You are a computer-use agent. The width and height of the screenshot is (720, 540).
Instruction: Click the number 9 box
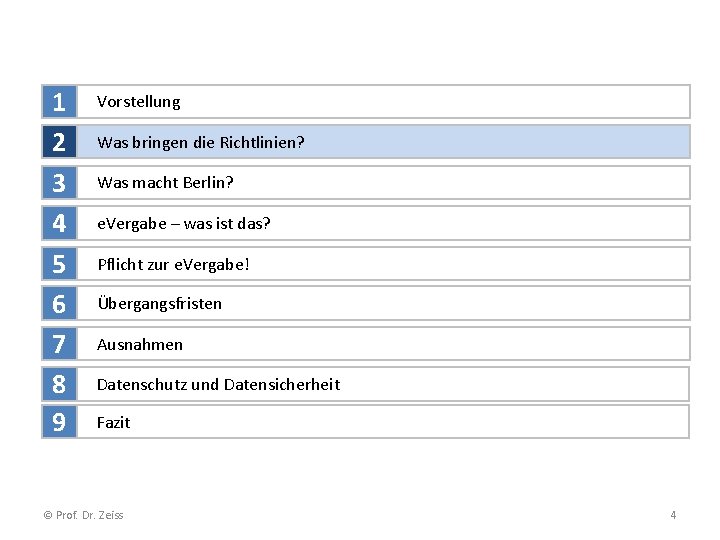(x=59, y=422)
